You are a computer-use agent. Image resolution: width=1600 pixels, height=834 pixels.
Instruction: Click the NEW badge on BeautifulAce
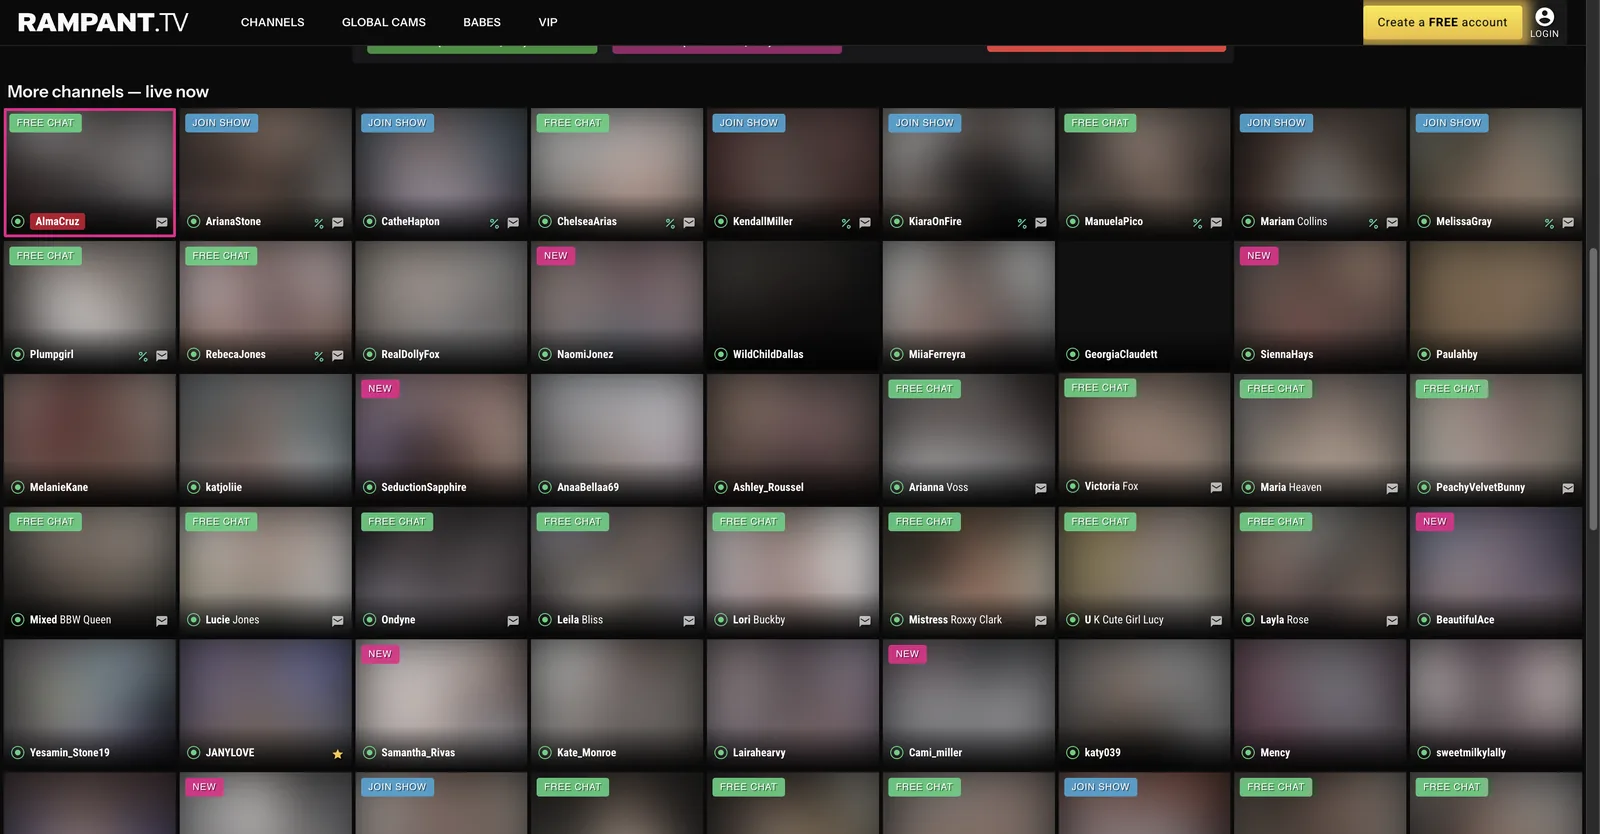[x=1435, y=521]
